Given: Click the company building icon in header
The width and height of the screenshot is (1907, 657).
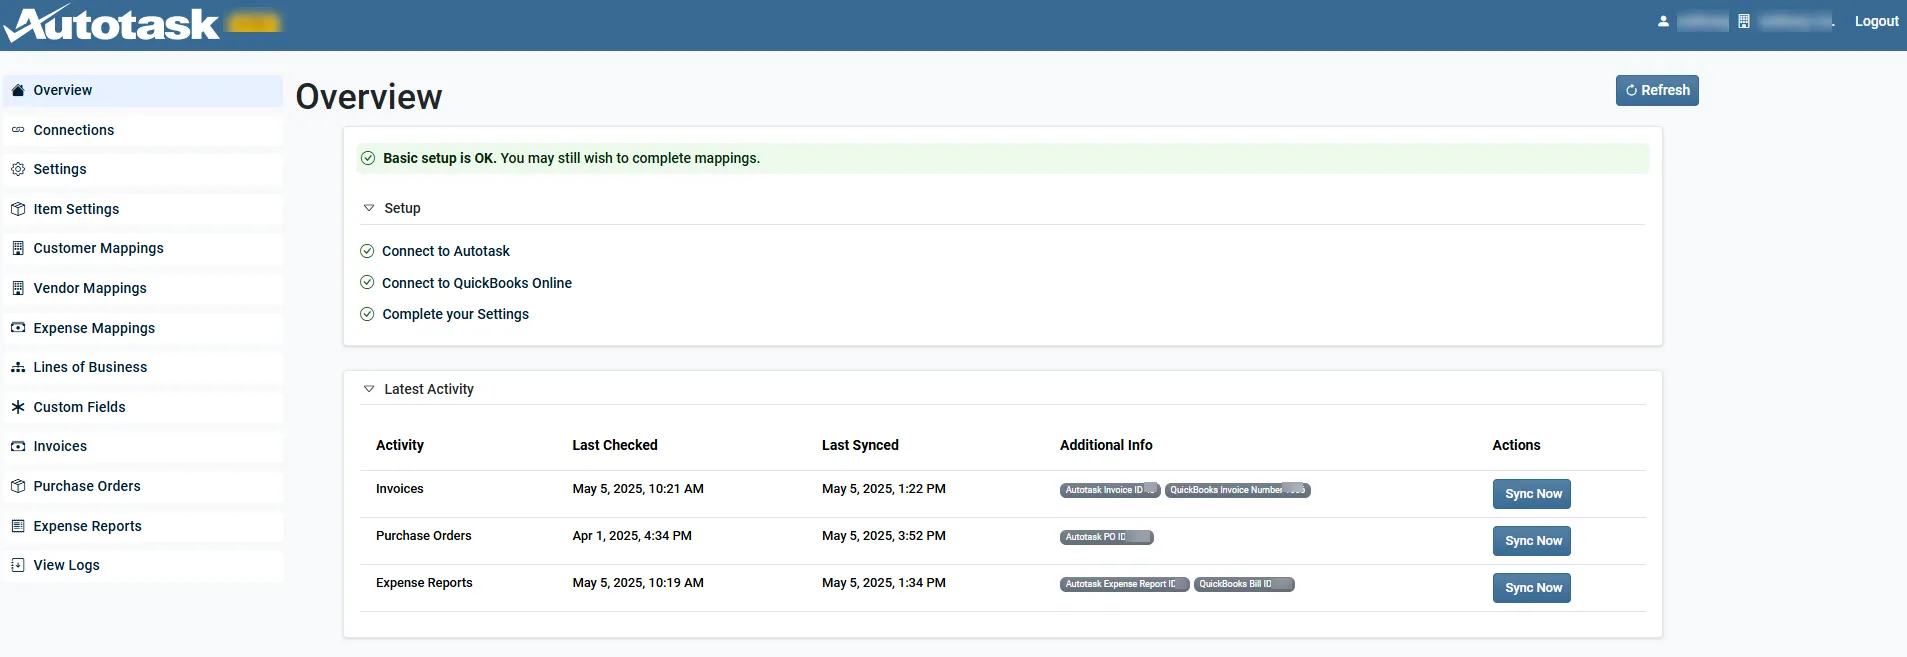Looking at the screenshot, I should click(1743, 21).
